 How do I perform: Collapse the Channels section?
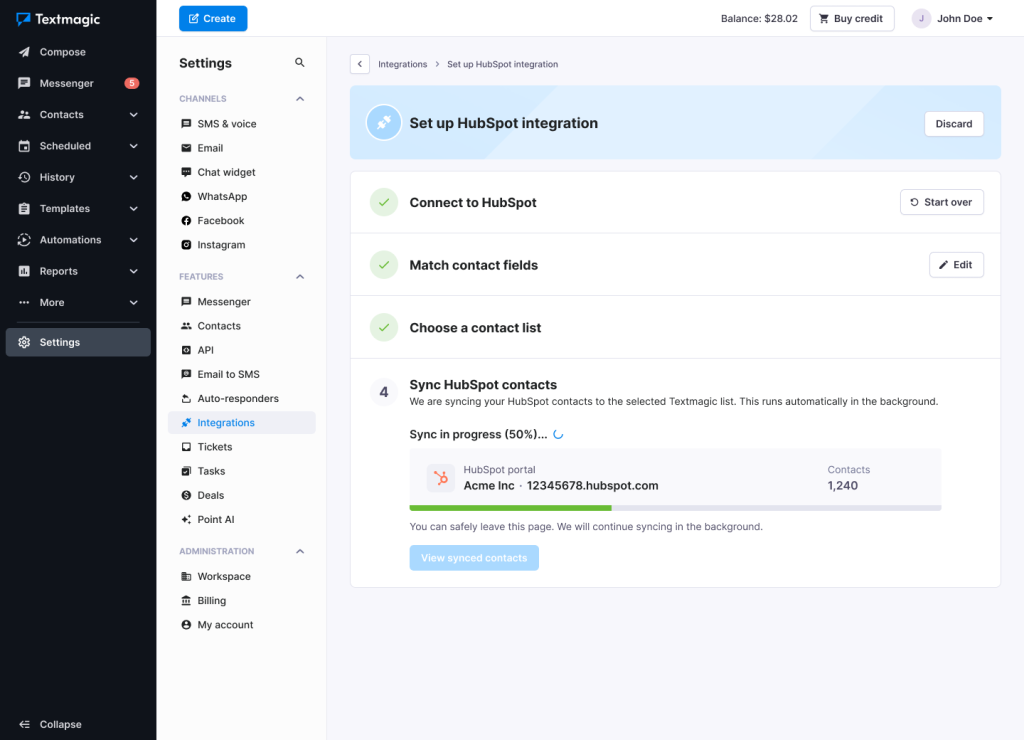click(300, 99)
